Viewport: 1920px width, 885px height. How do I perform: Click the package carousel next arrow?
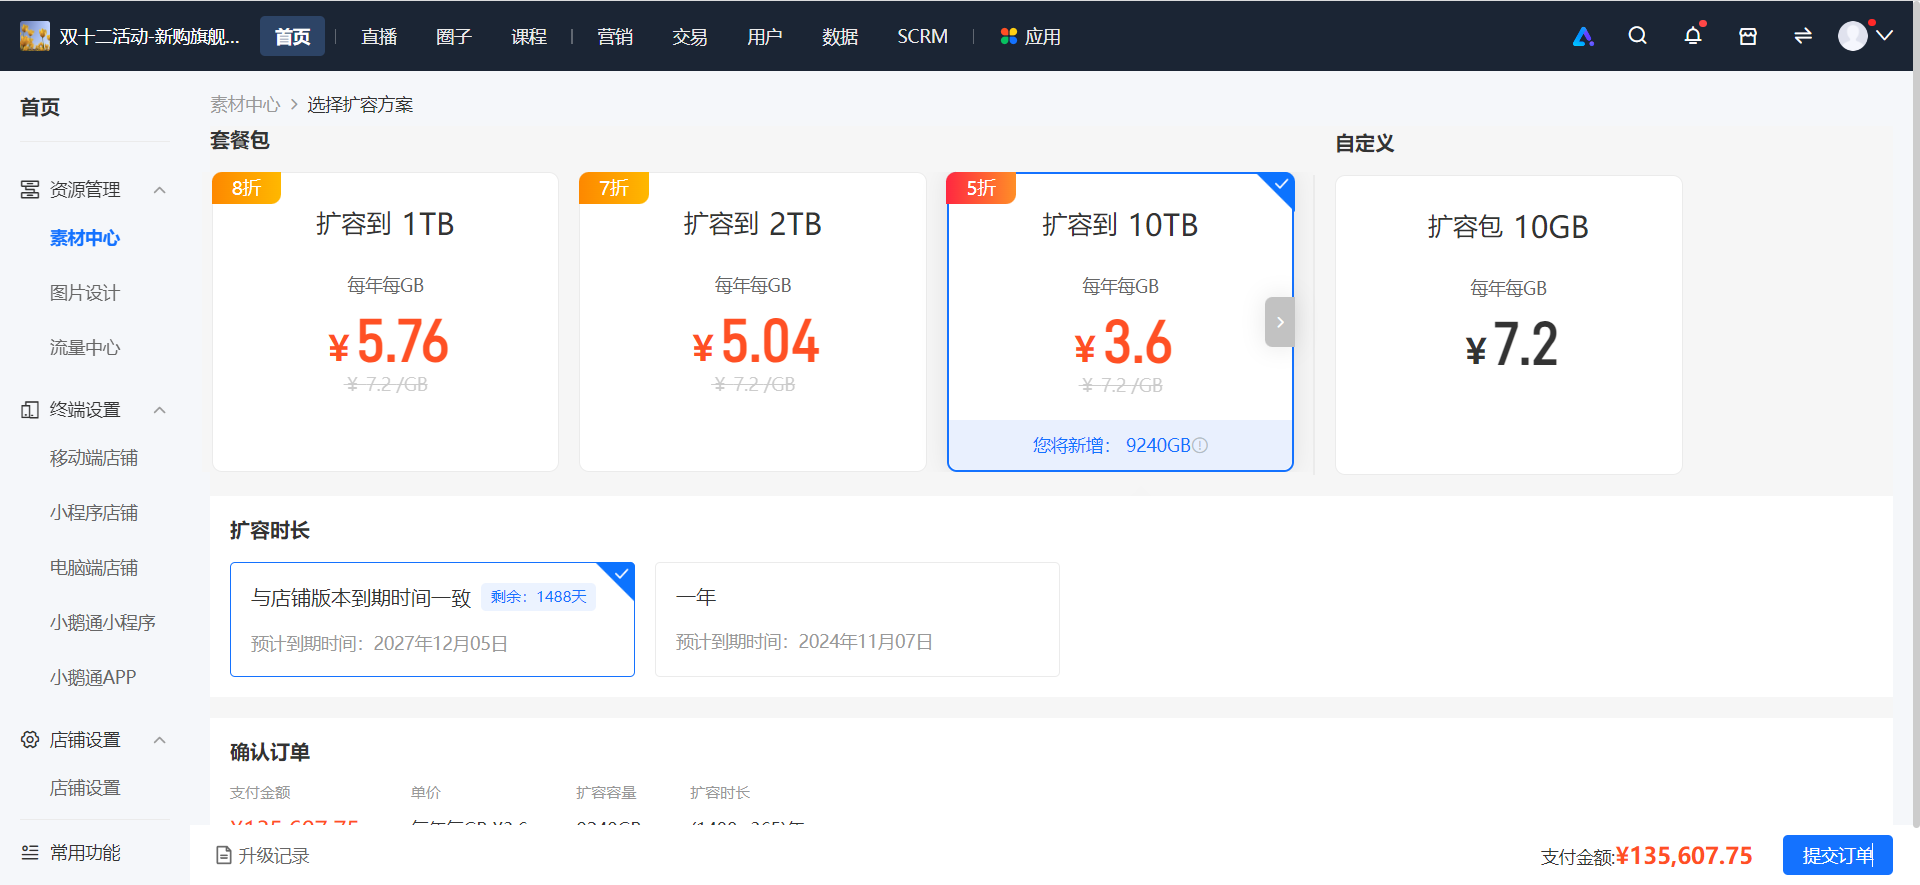[x=1280, y=322]
